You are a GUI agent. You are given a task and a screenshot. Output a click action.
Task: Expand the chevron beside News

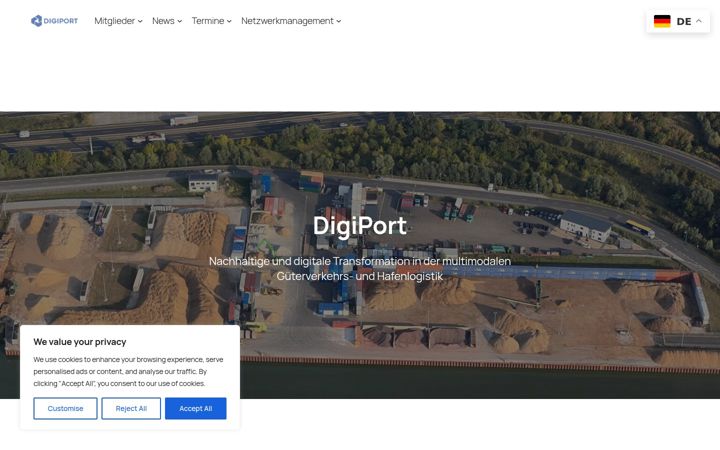click(x=180, y=21)
